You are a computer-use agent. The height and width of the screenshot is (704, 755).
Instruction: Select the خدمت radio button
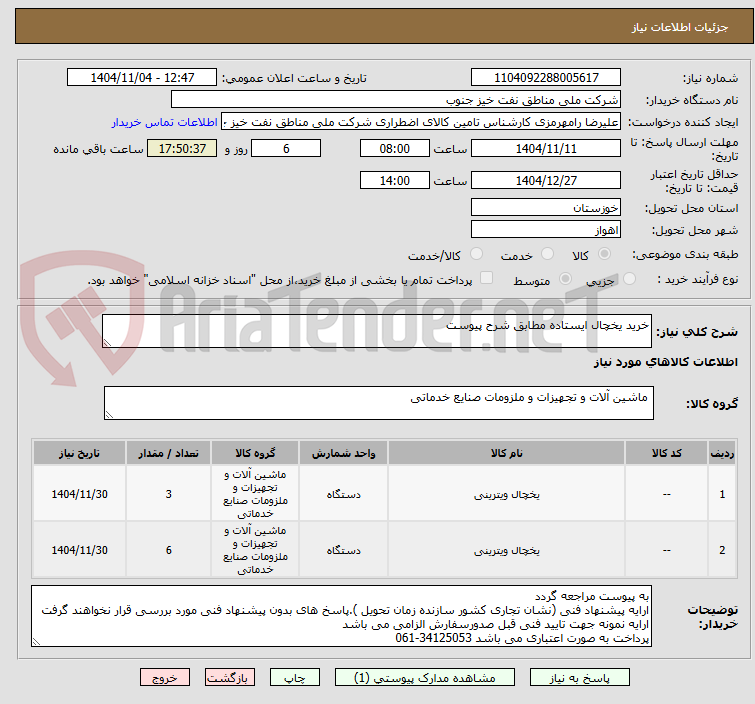click(x=547, y=253)
